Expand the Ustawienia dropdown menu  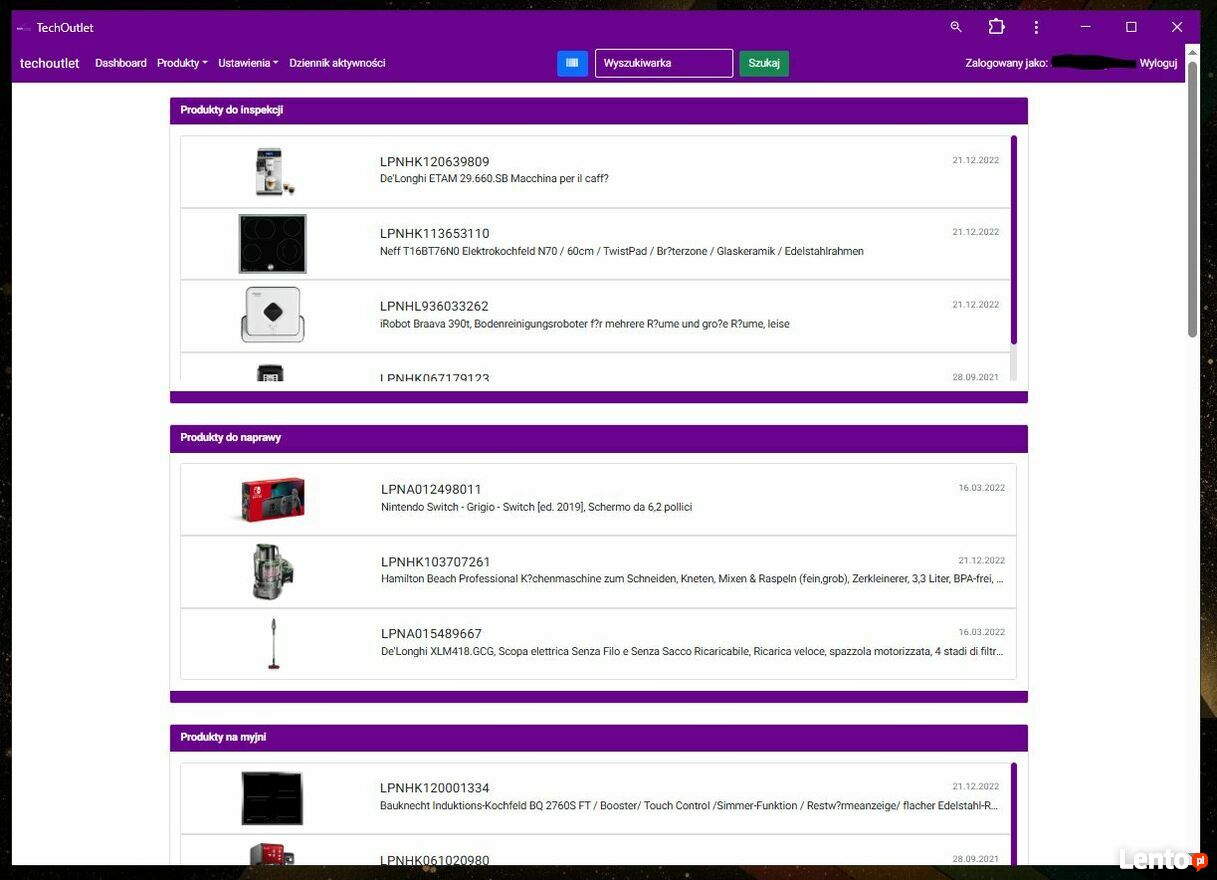pyautogui.click(x=248, y=63)
